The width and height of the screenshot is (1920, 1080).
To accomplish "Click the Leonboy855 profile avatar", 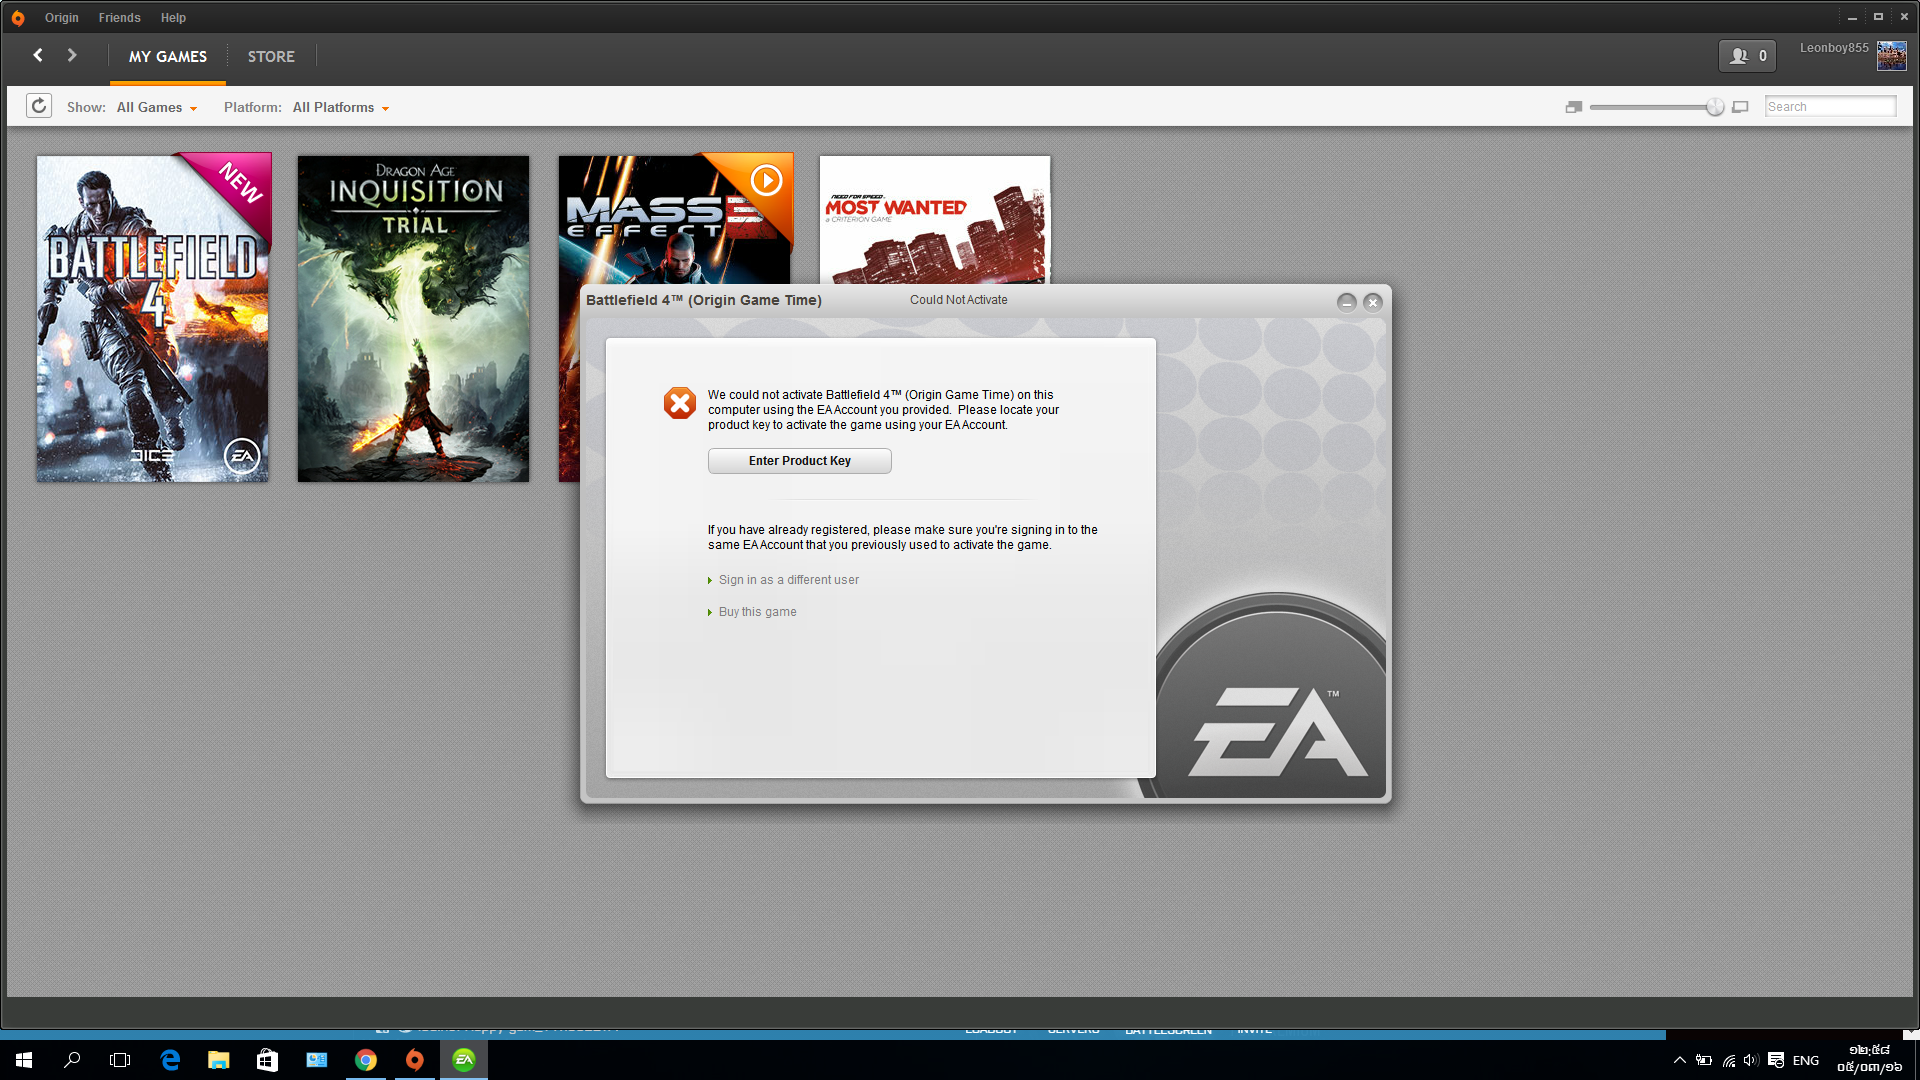I will pyautogui.click(x=1891, y=56).
